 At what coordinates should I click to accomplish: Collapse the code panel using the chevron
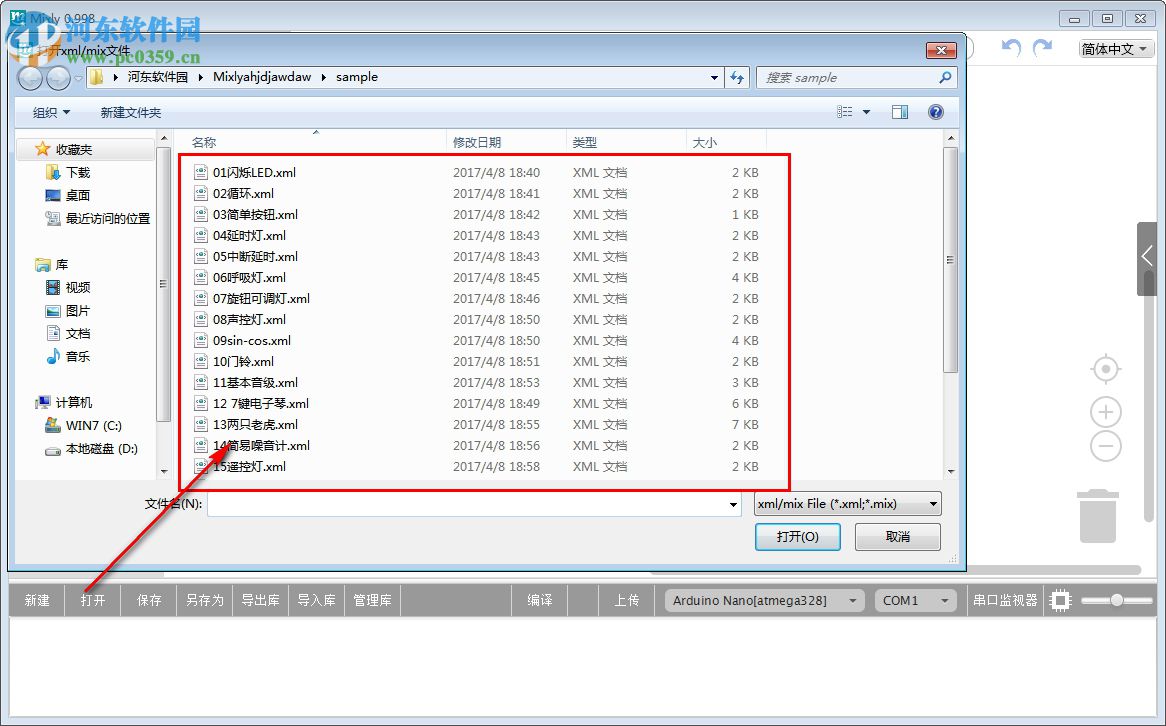tap(1146, 257)
